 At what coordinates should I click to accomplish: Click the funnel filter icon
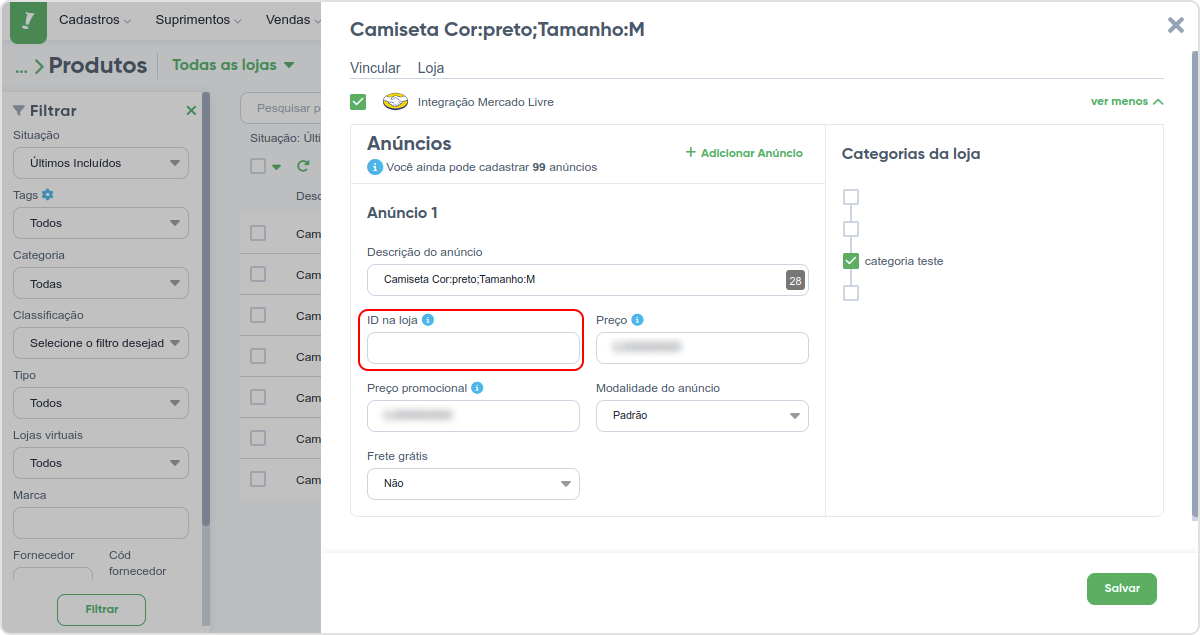point(19,111)
